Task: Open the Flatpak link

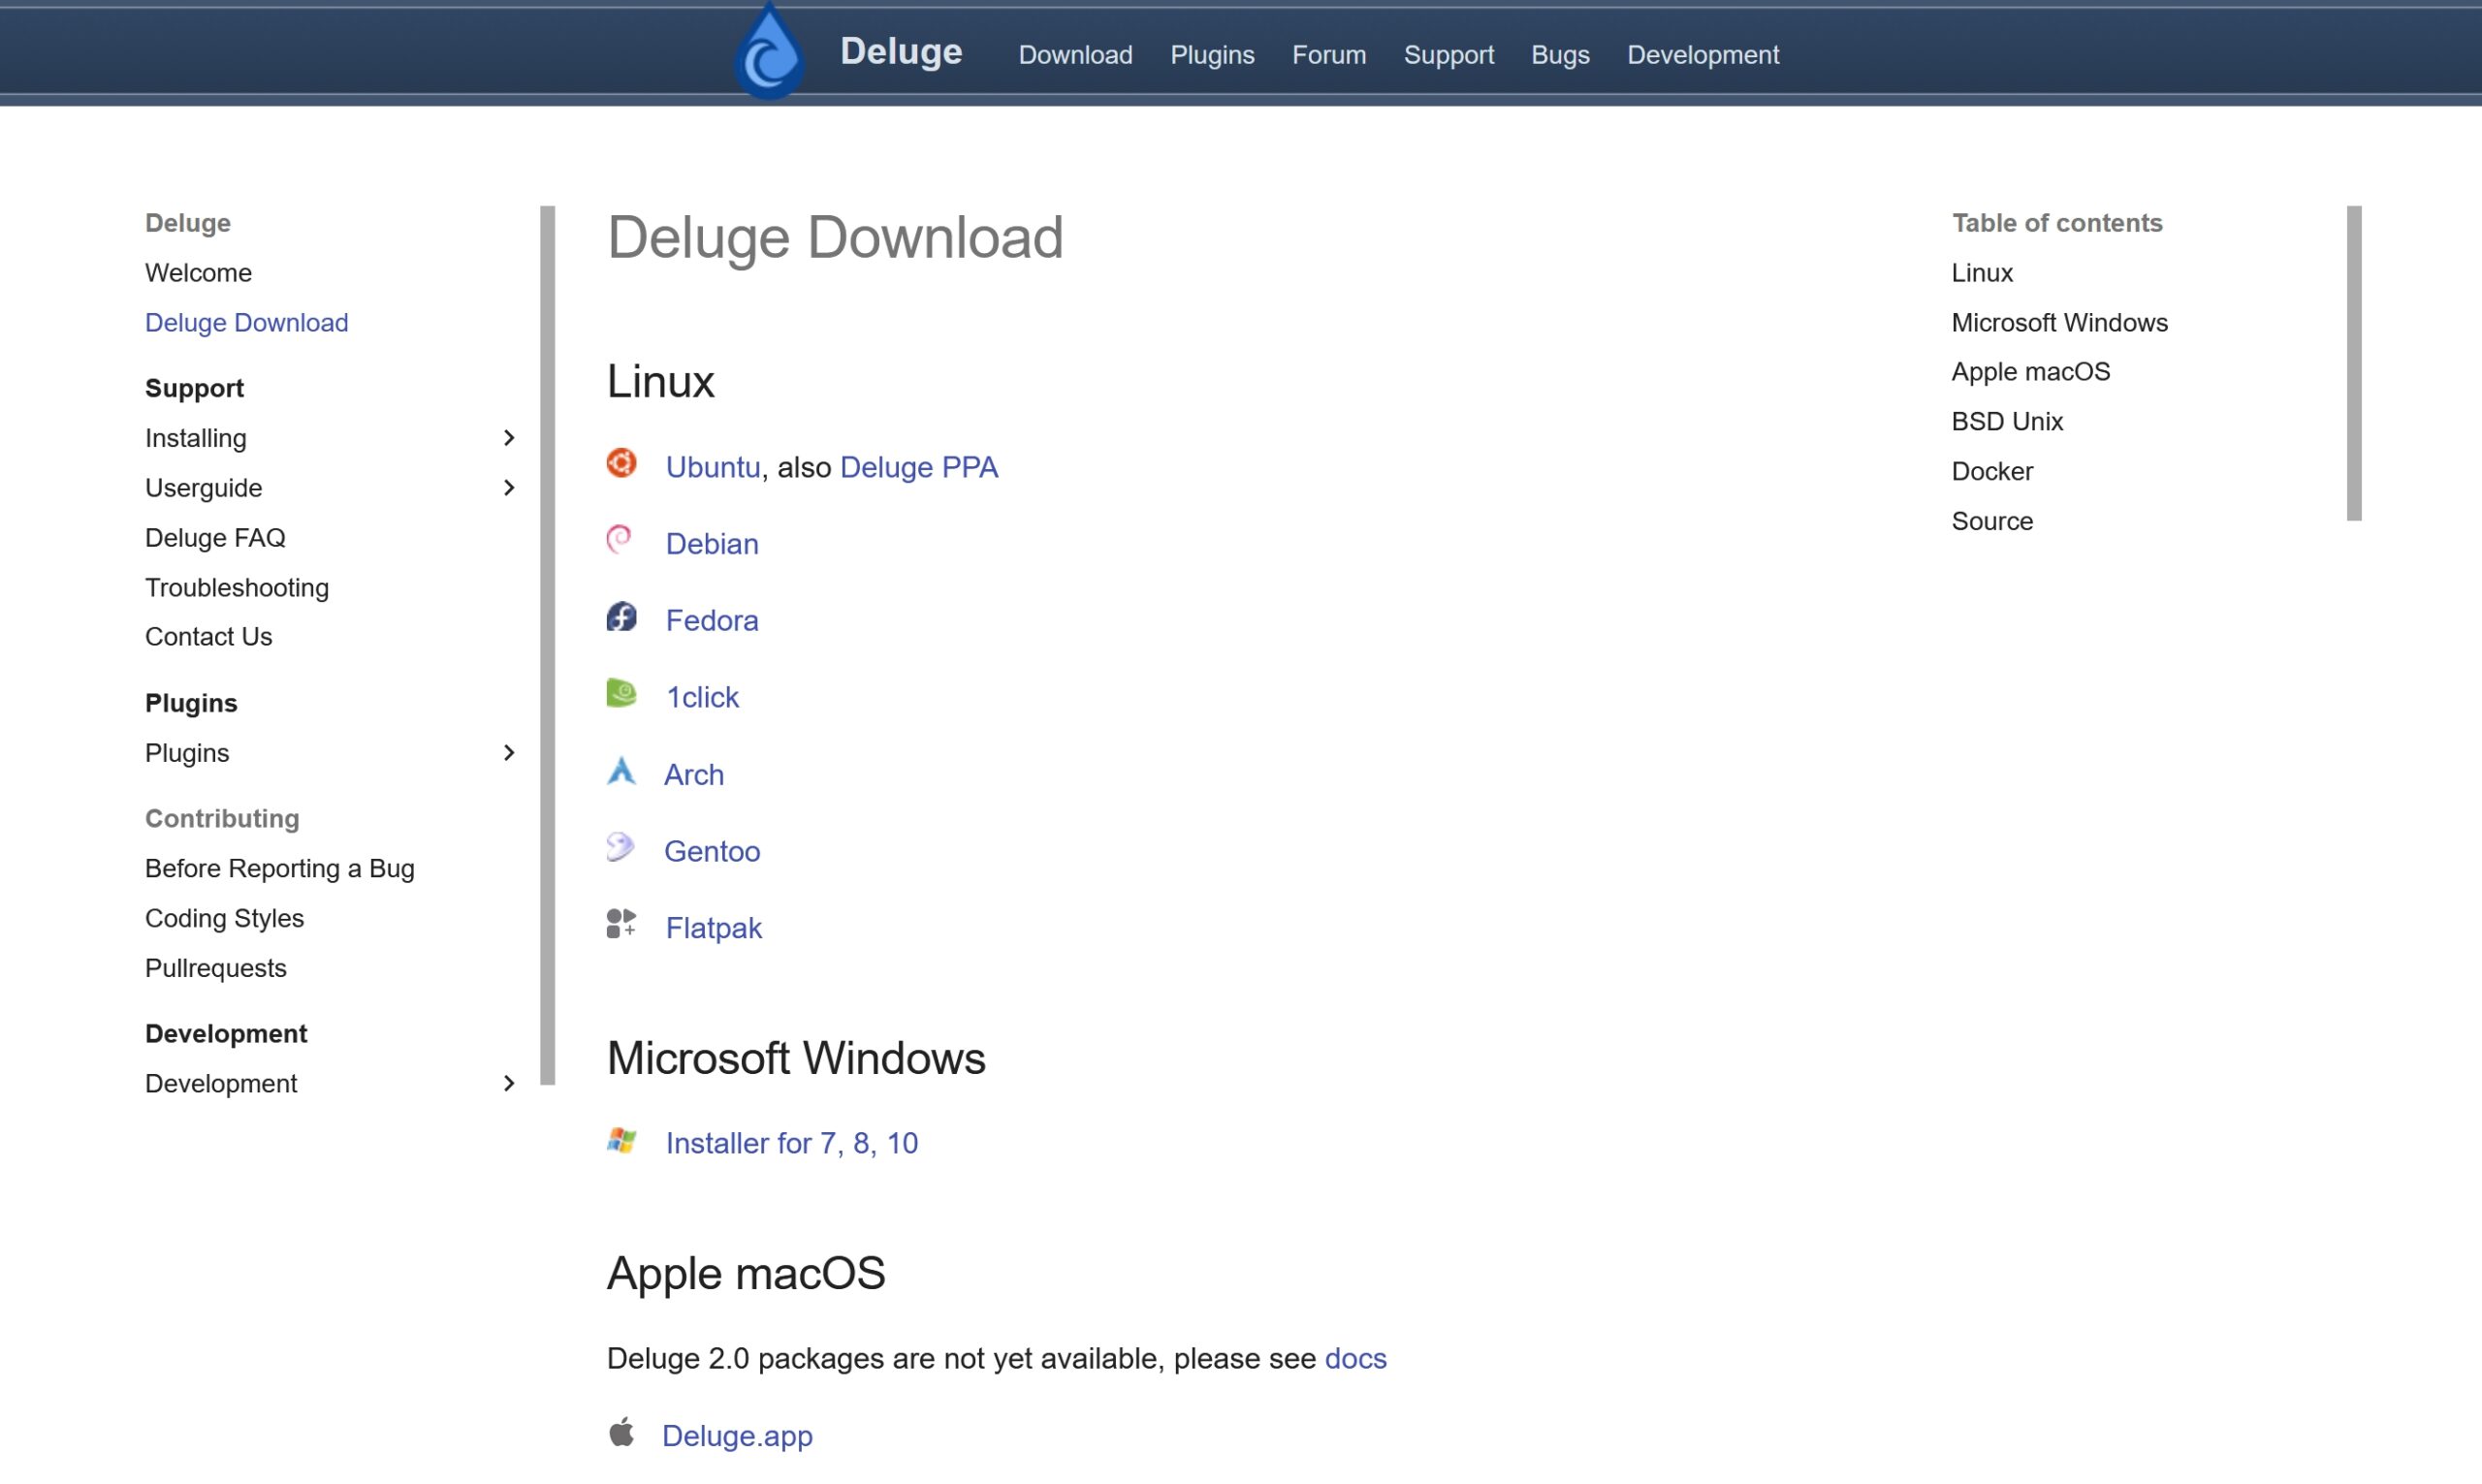Action: click(714, 928)
